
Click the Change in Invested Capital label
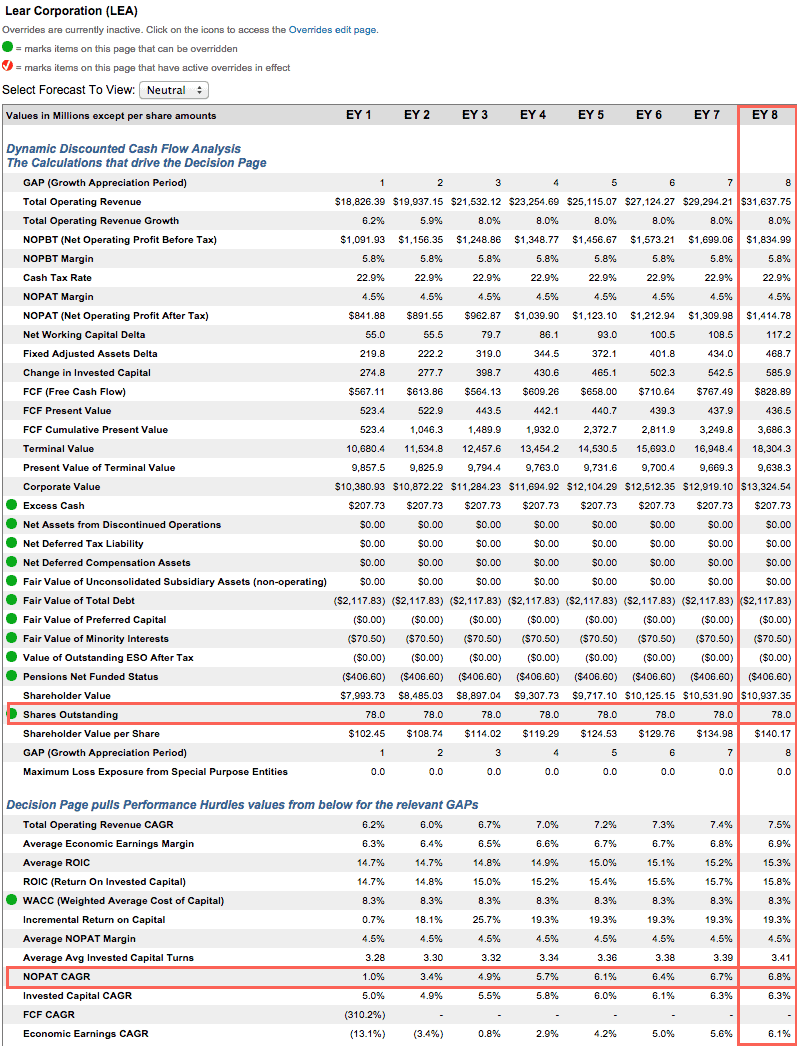87,372
